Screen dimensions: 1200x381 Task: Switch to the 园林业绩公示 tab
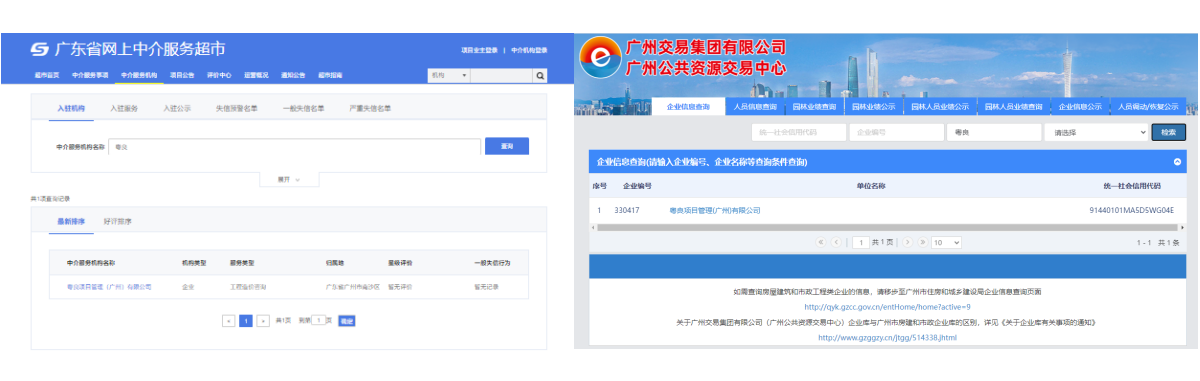[x=873, y=106]
